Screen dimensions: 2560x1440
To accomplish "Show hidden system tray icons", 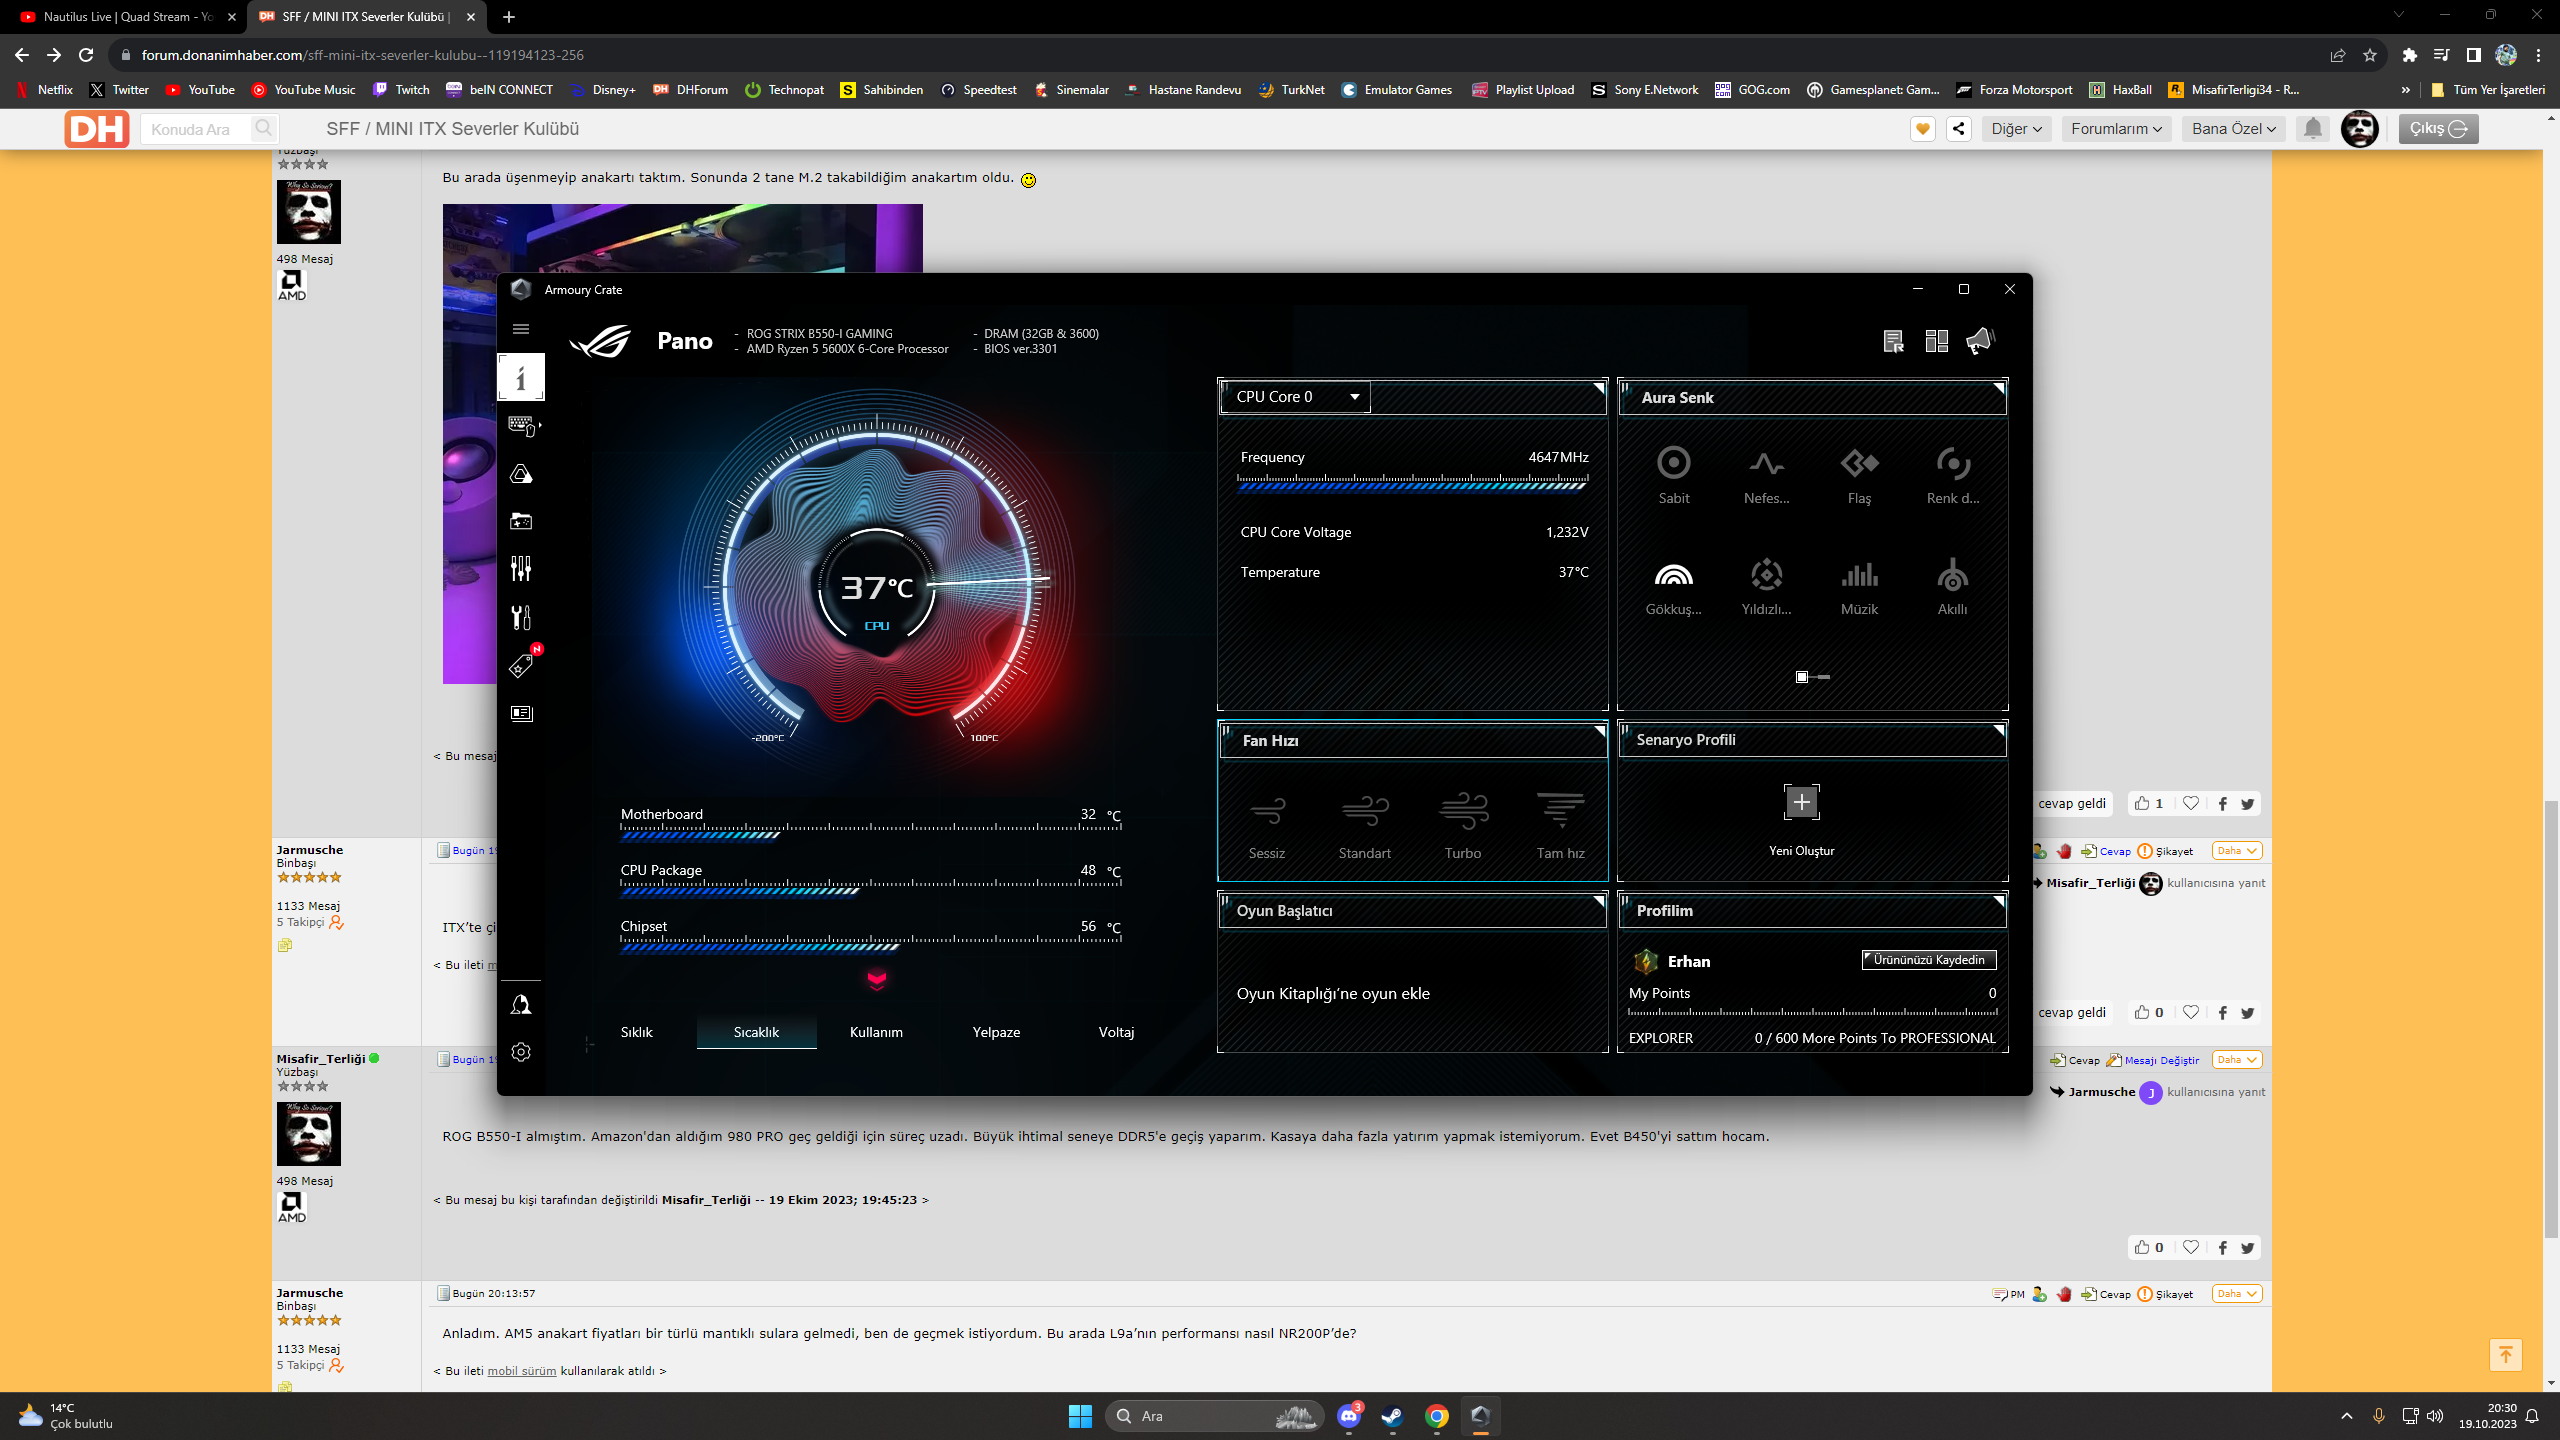I will coord(2347,1416).
